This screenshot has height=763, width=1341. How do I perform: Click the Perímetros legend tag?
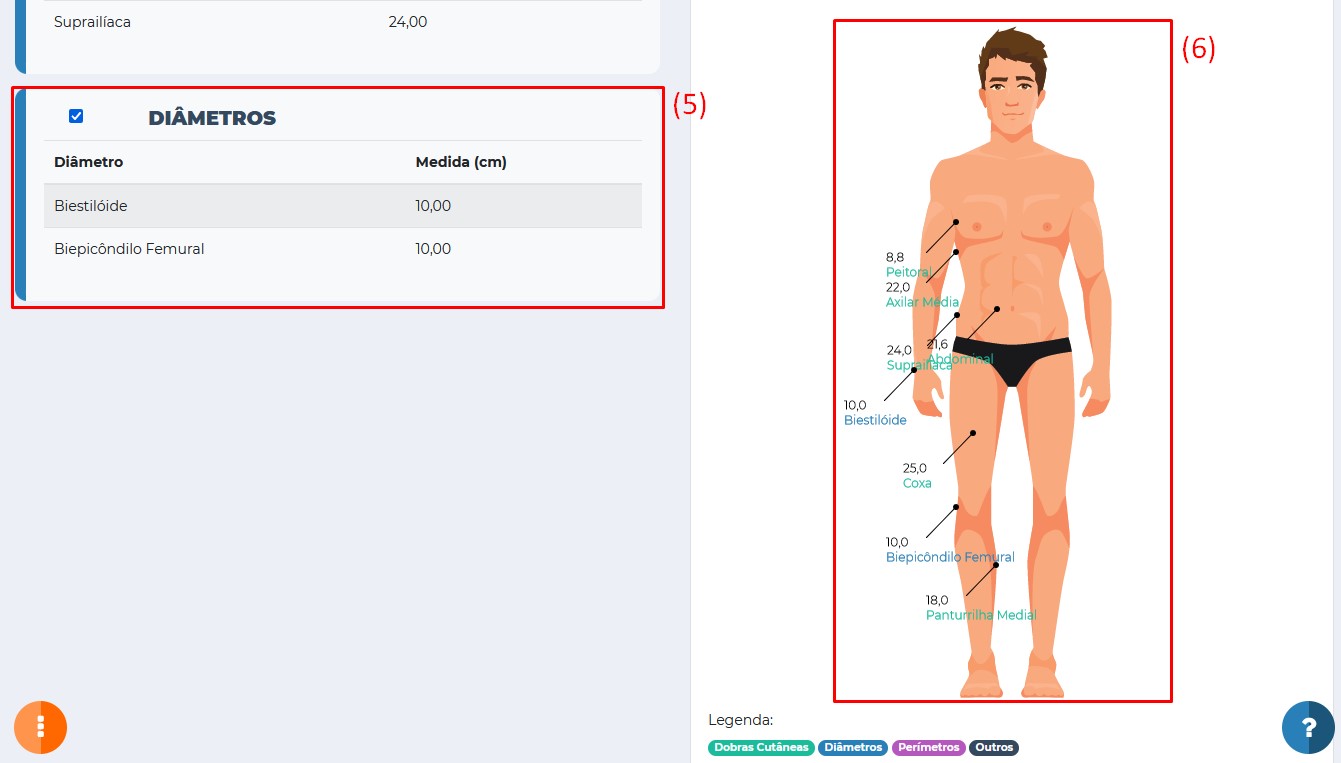coord(929,748)
